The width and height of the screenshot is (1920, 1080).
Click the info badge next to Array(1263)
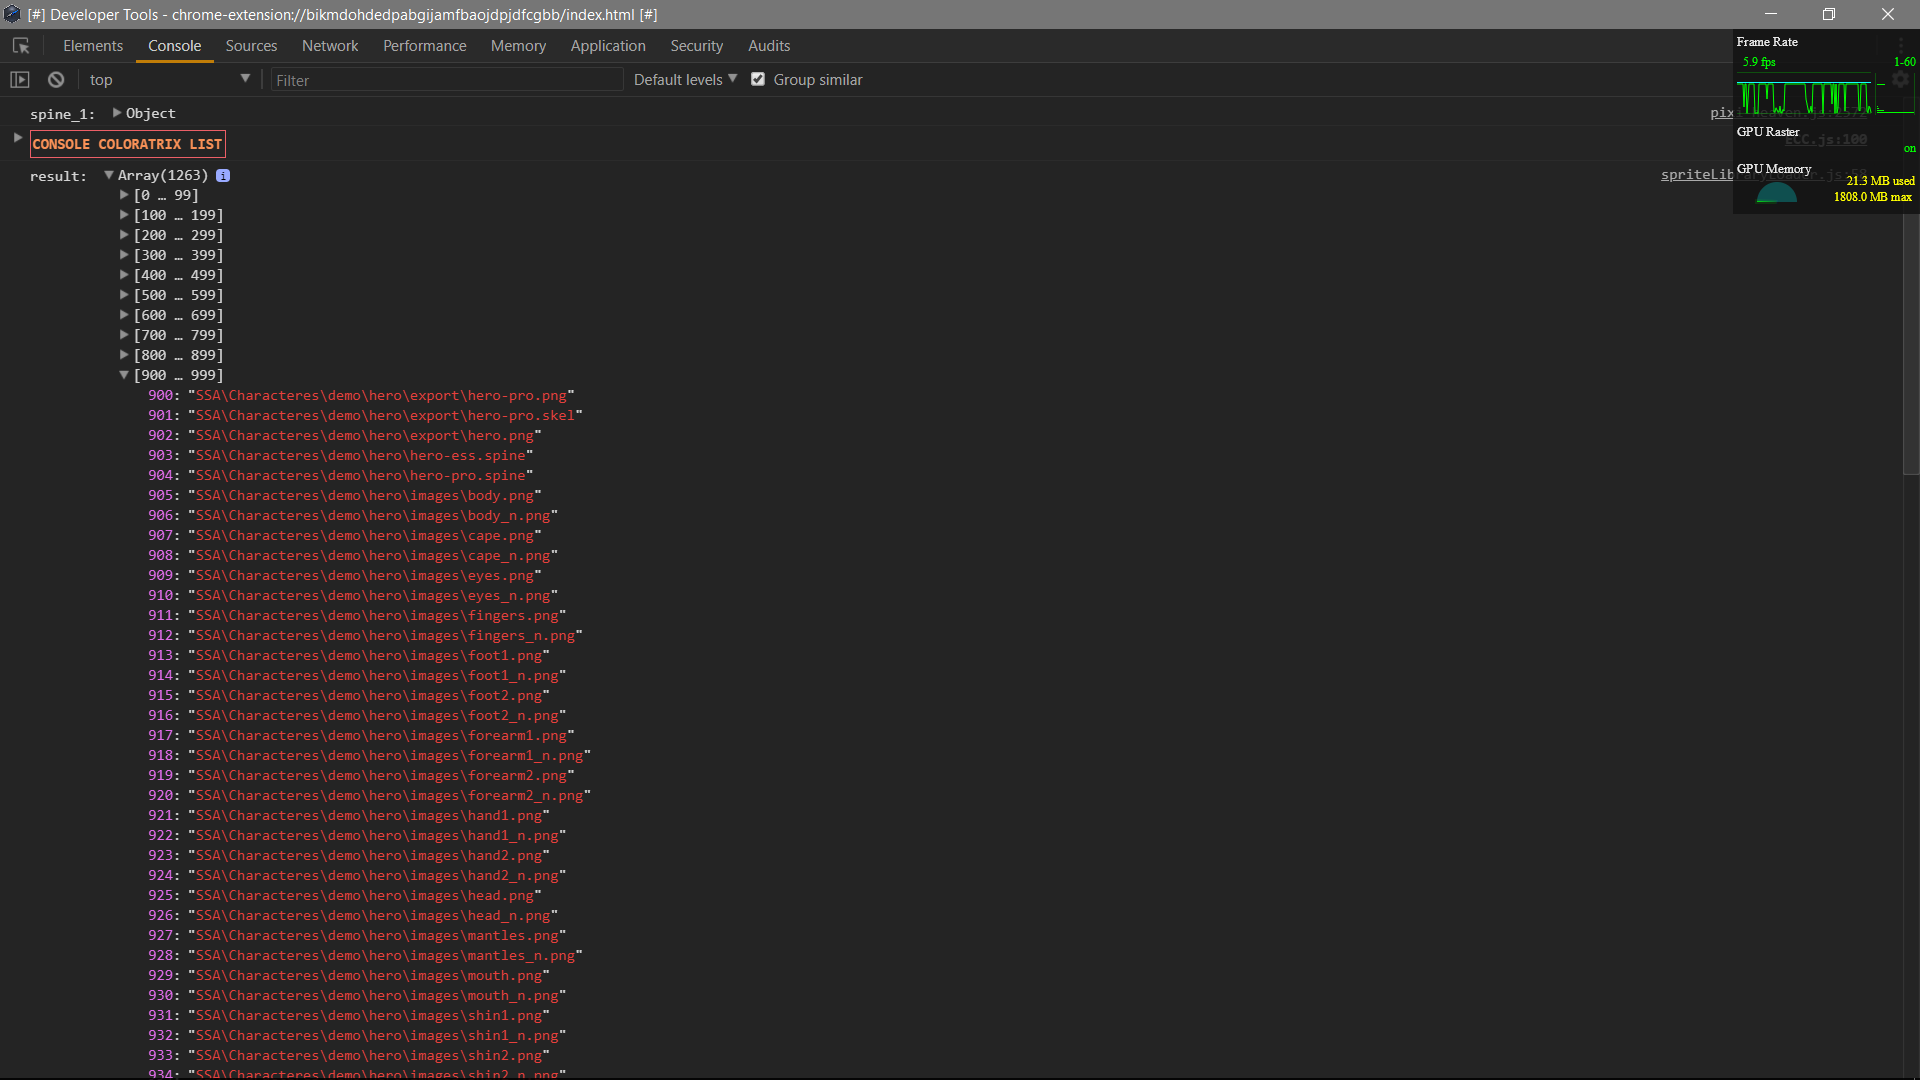[223, 175]
